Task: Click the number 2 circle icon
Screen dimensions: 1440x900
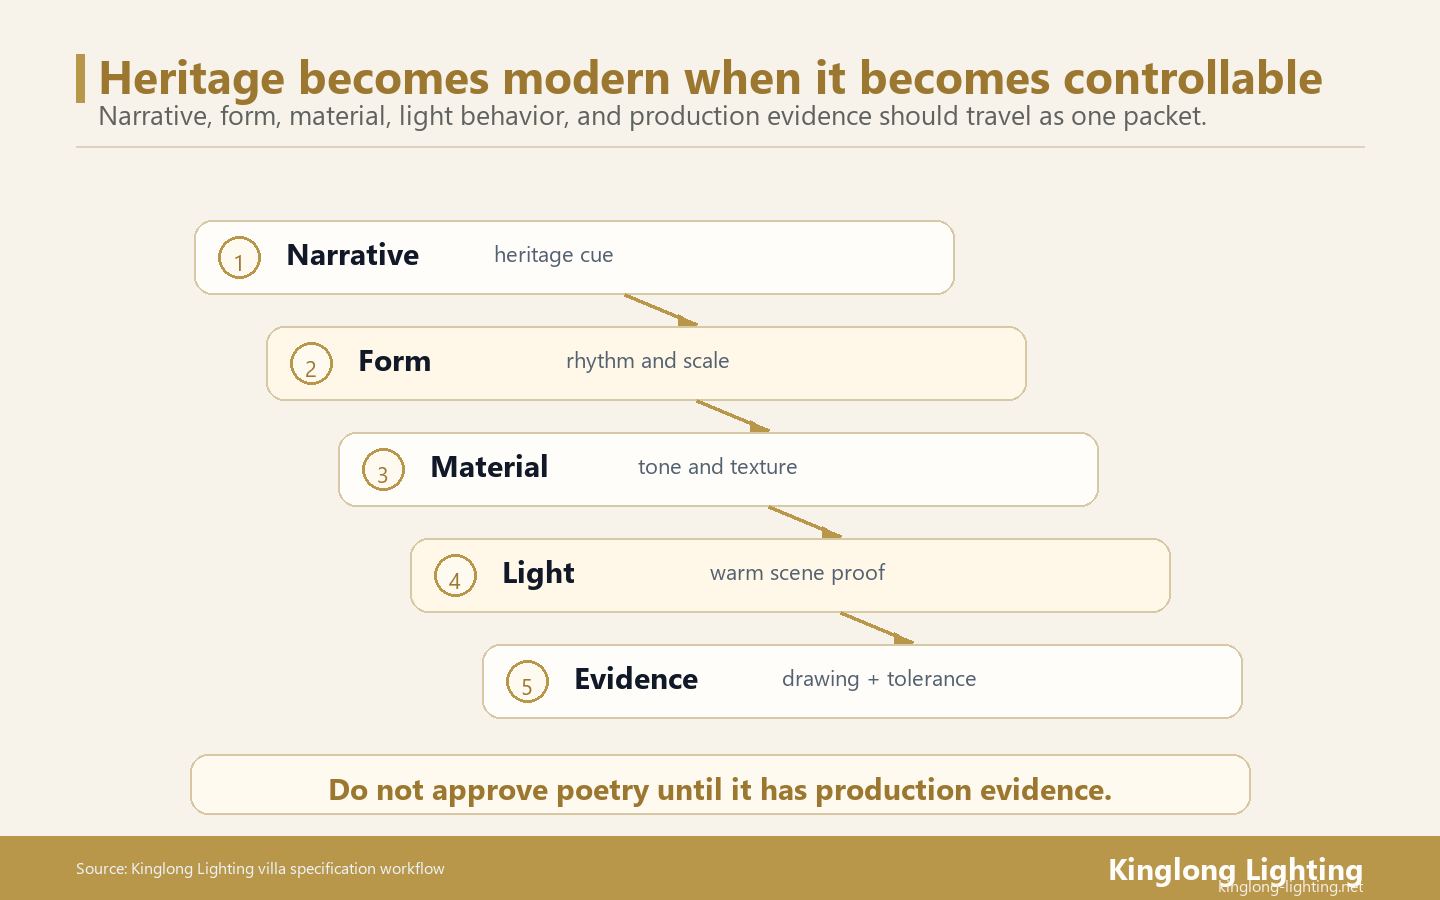Action: click(x=311, y=364)
